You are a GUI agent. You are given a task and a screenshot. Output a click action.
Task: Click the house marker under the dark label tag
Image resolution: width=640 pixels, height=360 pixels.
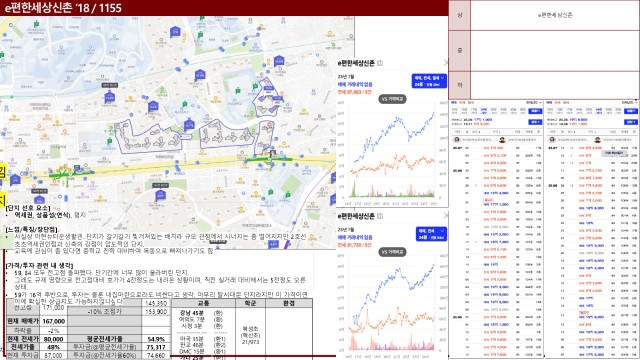click(x=109, y=97)
